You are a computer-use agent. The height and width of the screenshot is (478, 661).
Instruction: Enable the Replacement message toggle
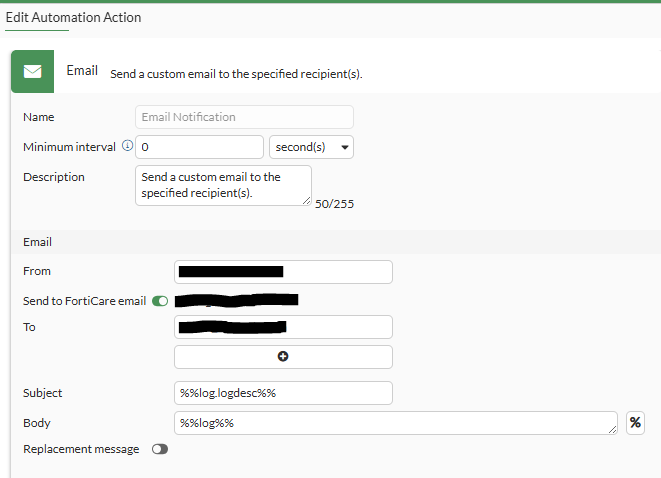160,449
